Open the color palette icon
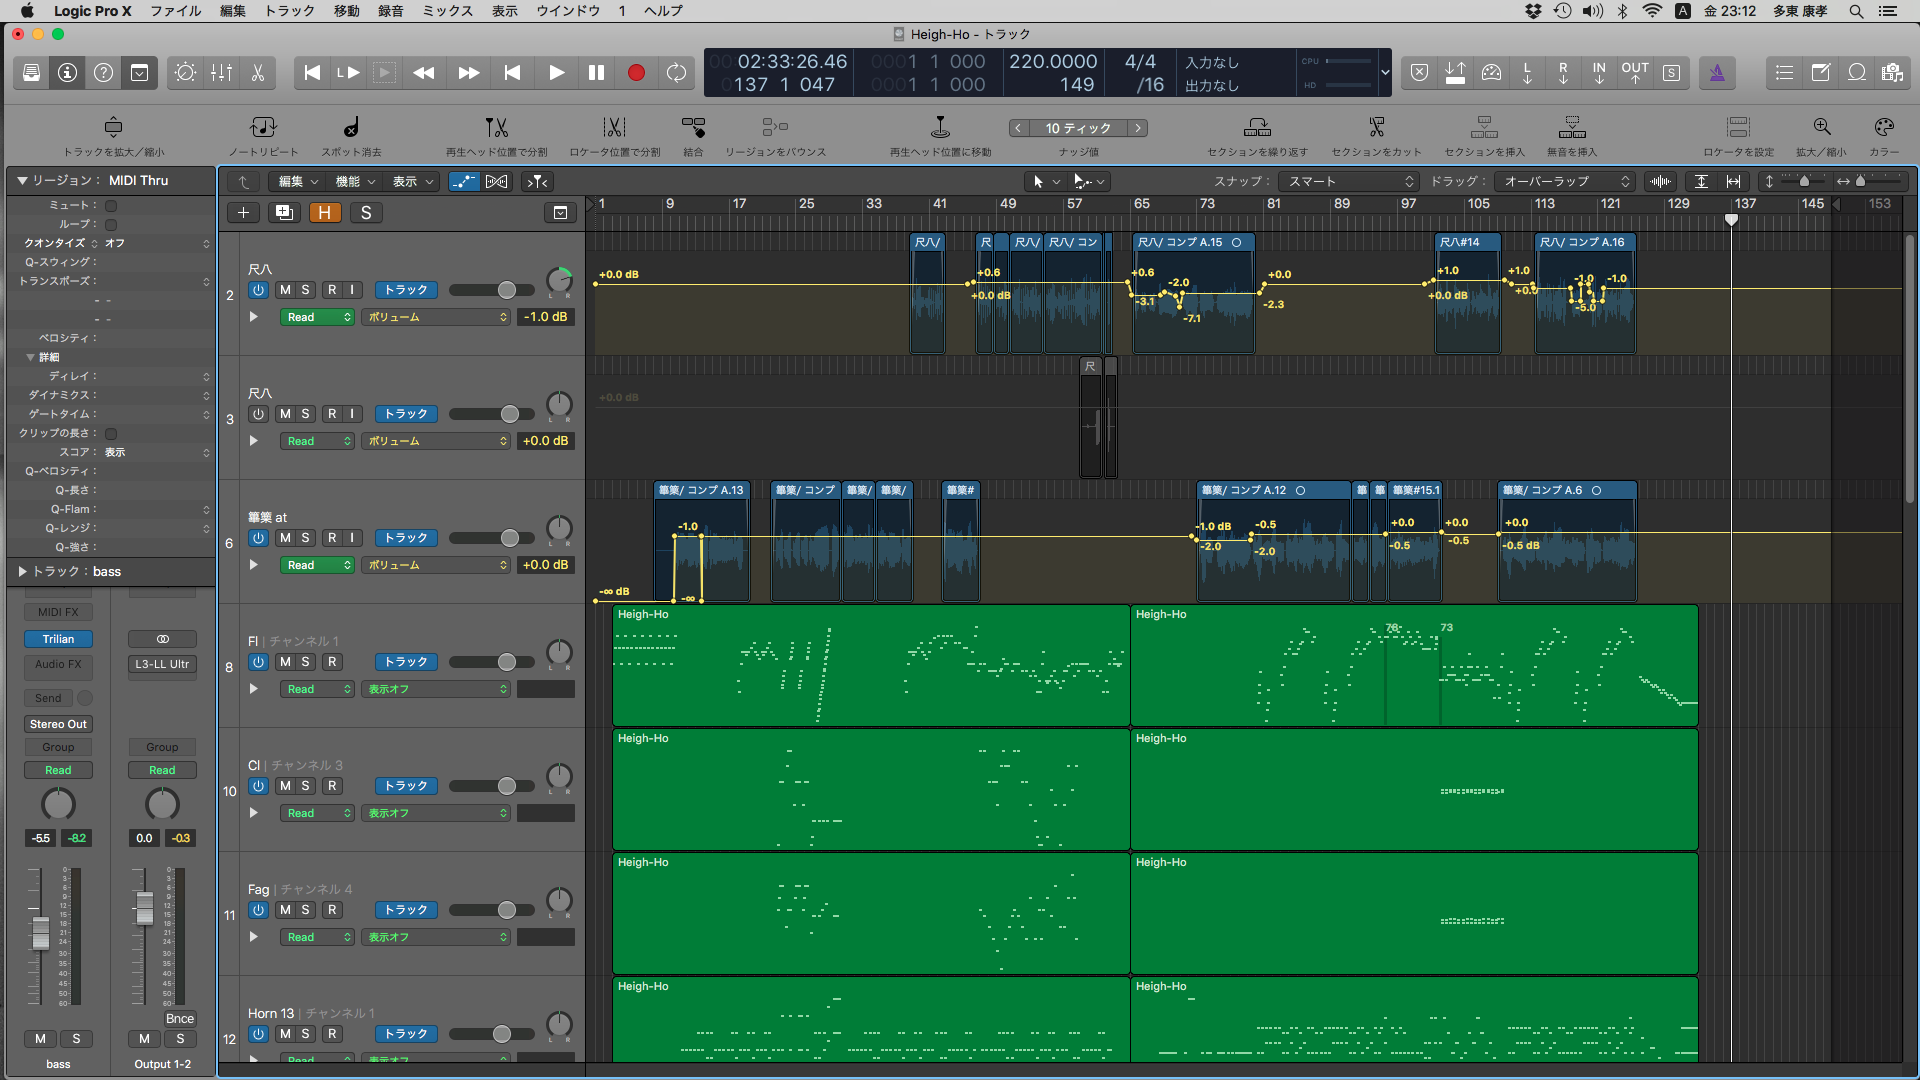Image resolution: width=1920 pixels, height=1080 pixels. coord(1884,128)
